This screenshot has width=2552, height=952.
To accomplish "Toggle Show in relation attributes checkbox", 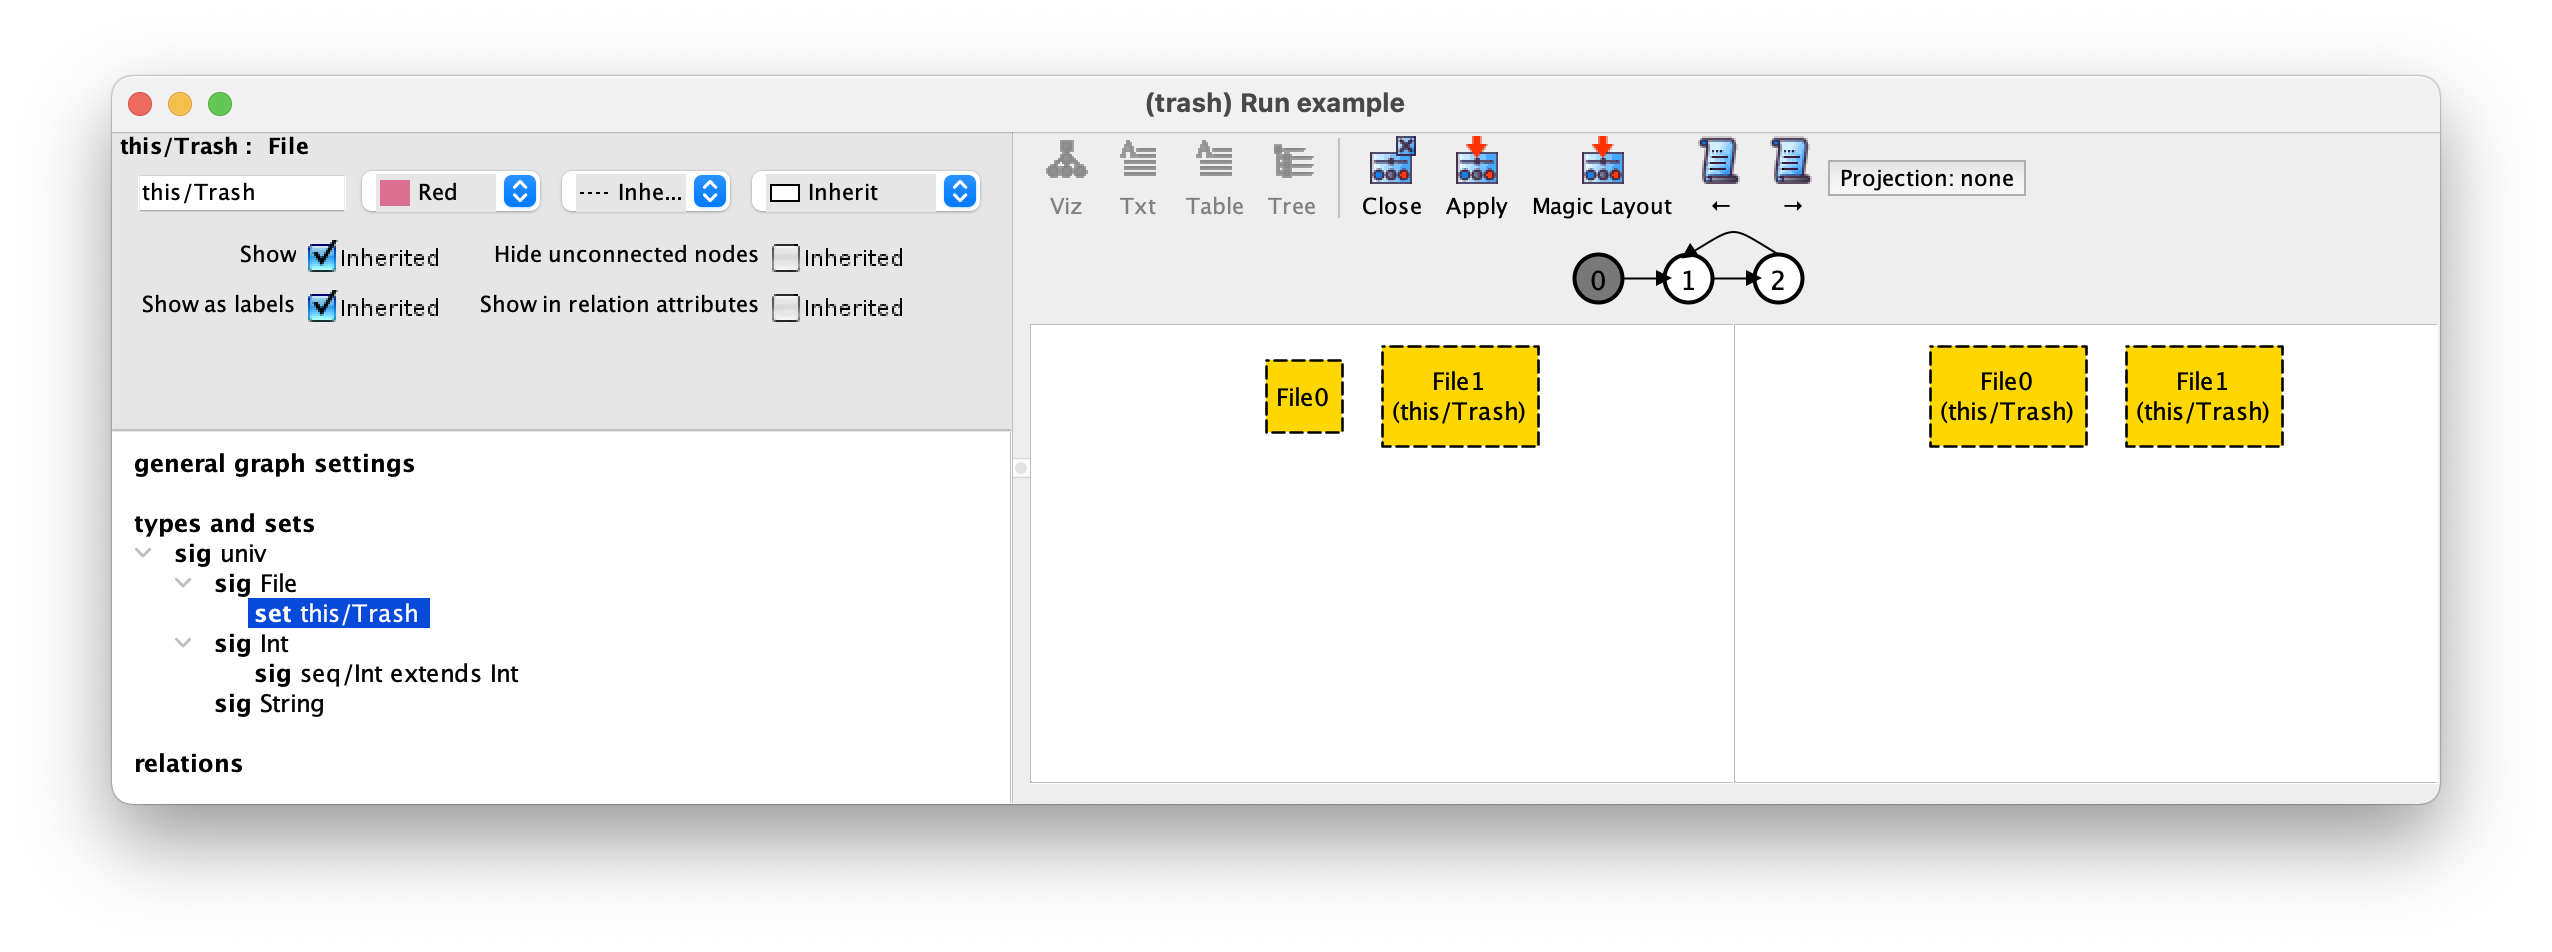I will click(786, 308).
